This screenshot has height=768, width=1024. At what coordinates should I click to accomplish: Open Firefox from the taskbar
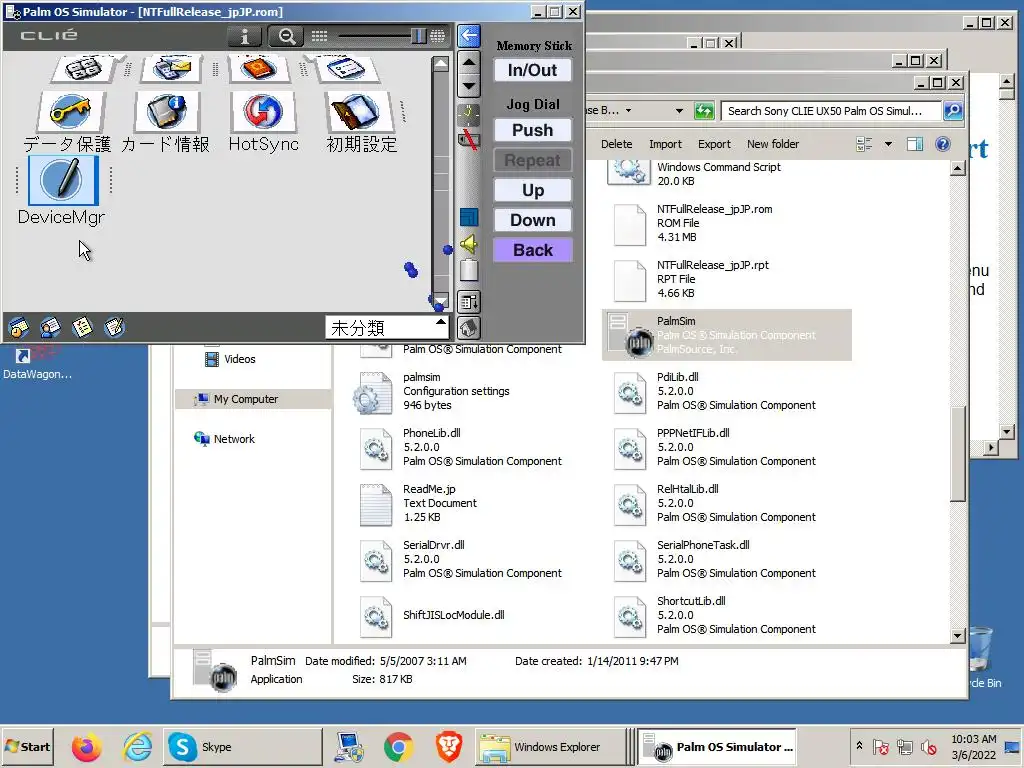pyautogui.click(x=86, y=746)
